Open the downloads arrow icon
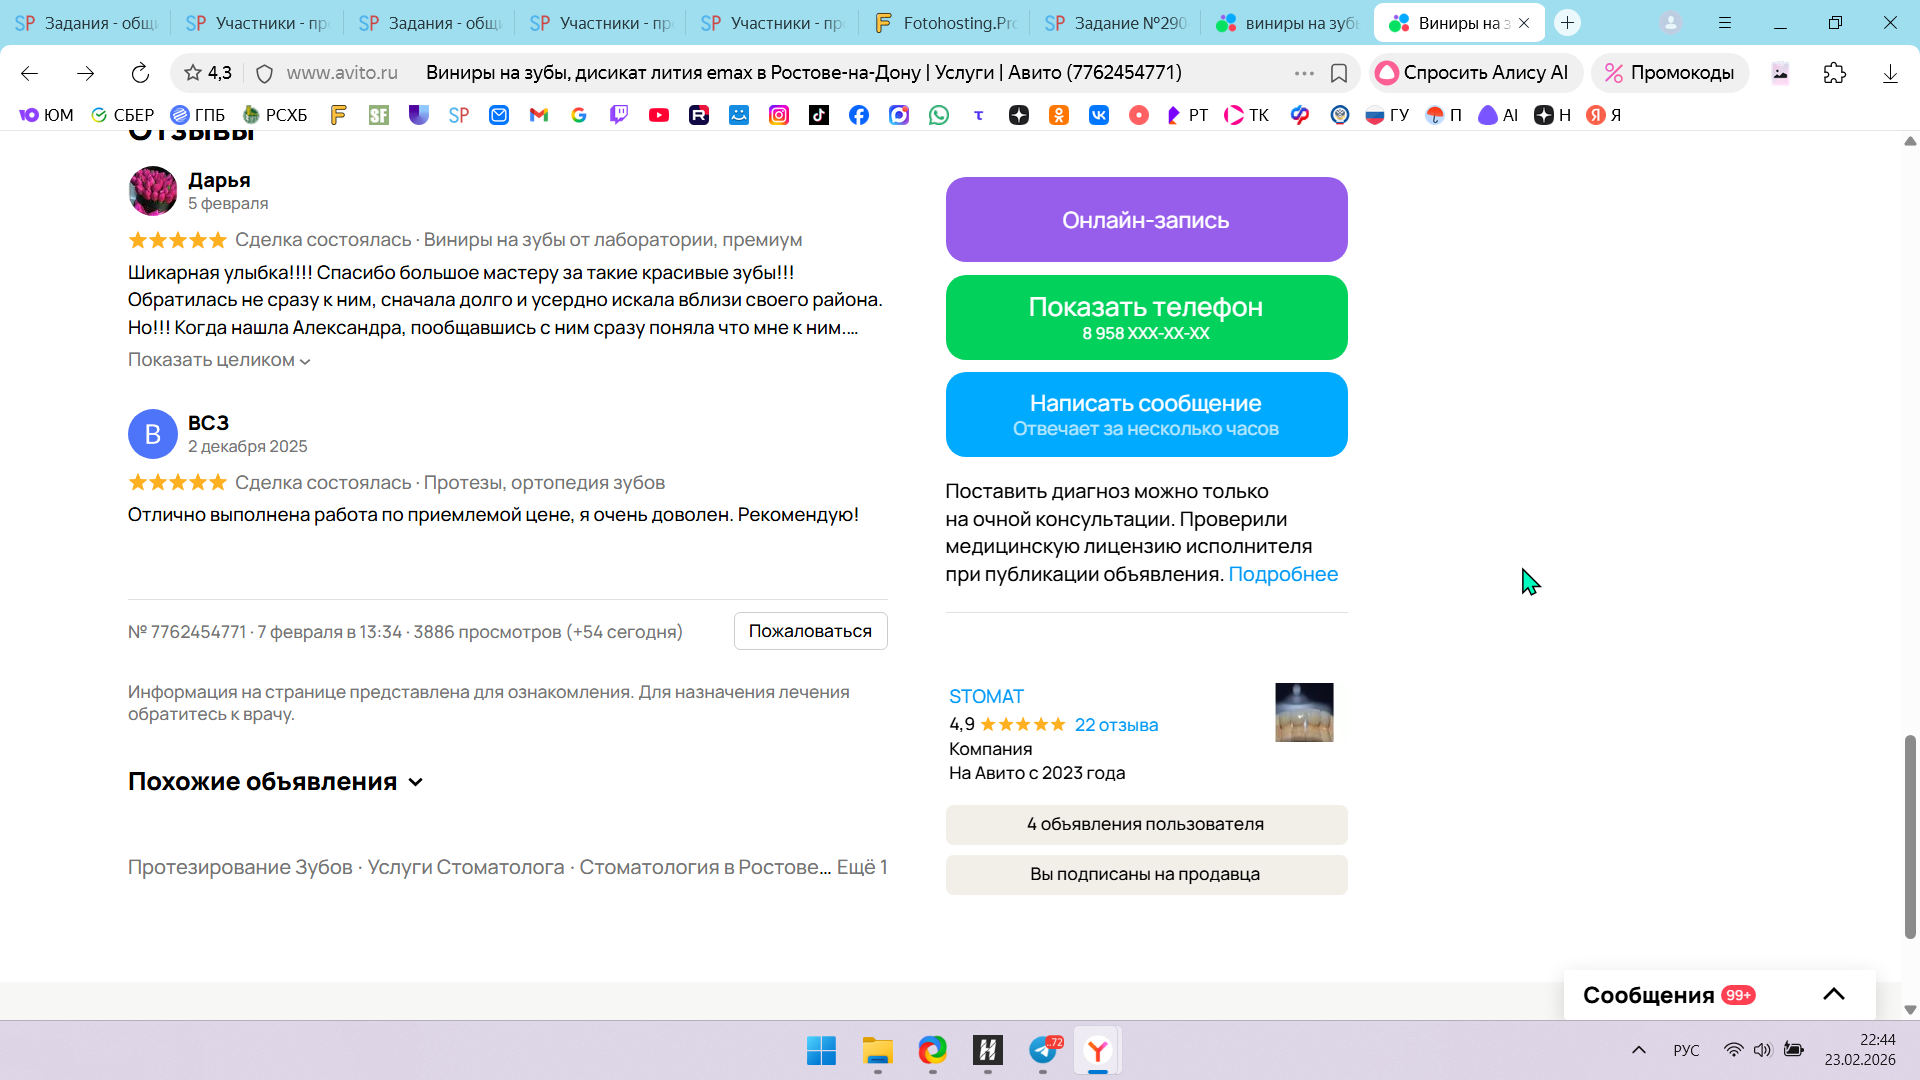This screenshot has width=1920, height=1080. (x=1889, y=73)
